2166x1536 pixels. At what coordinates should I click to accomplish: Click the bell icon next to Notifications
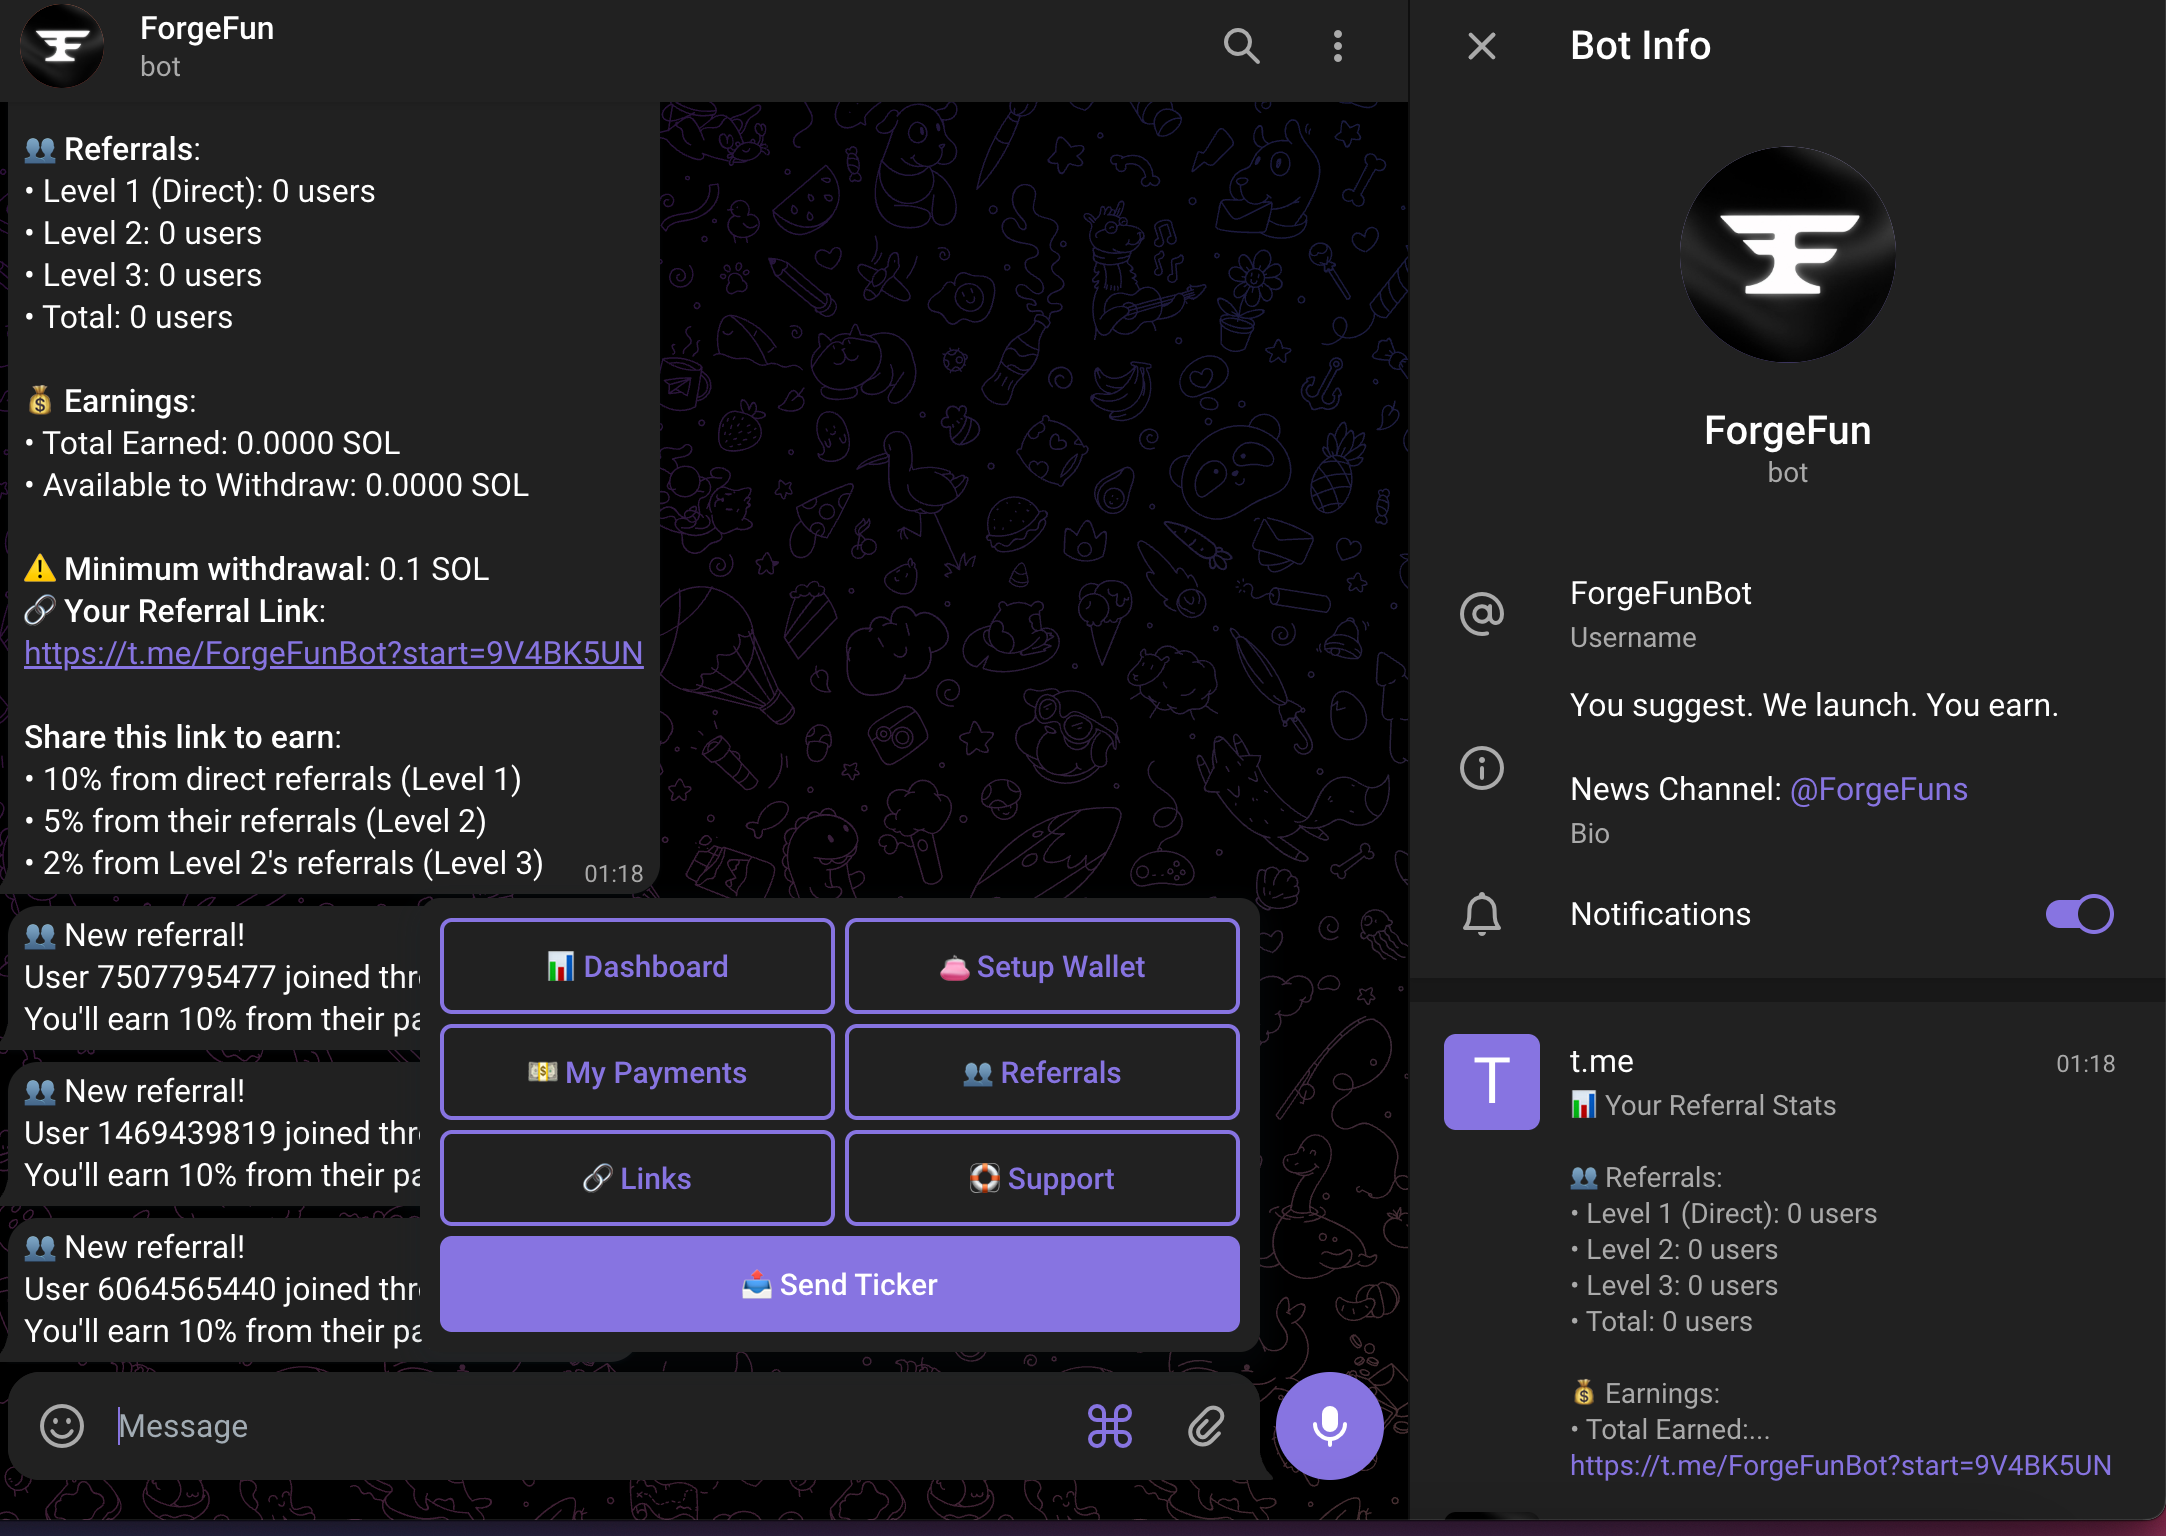[1481, 914]
